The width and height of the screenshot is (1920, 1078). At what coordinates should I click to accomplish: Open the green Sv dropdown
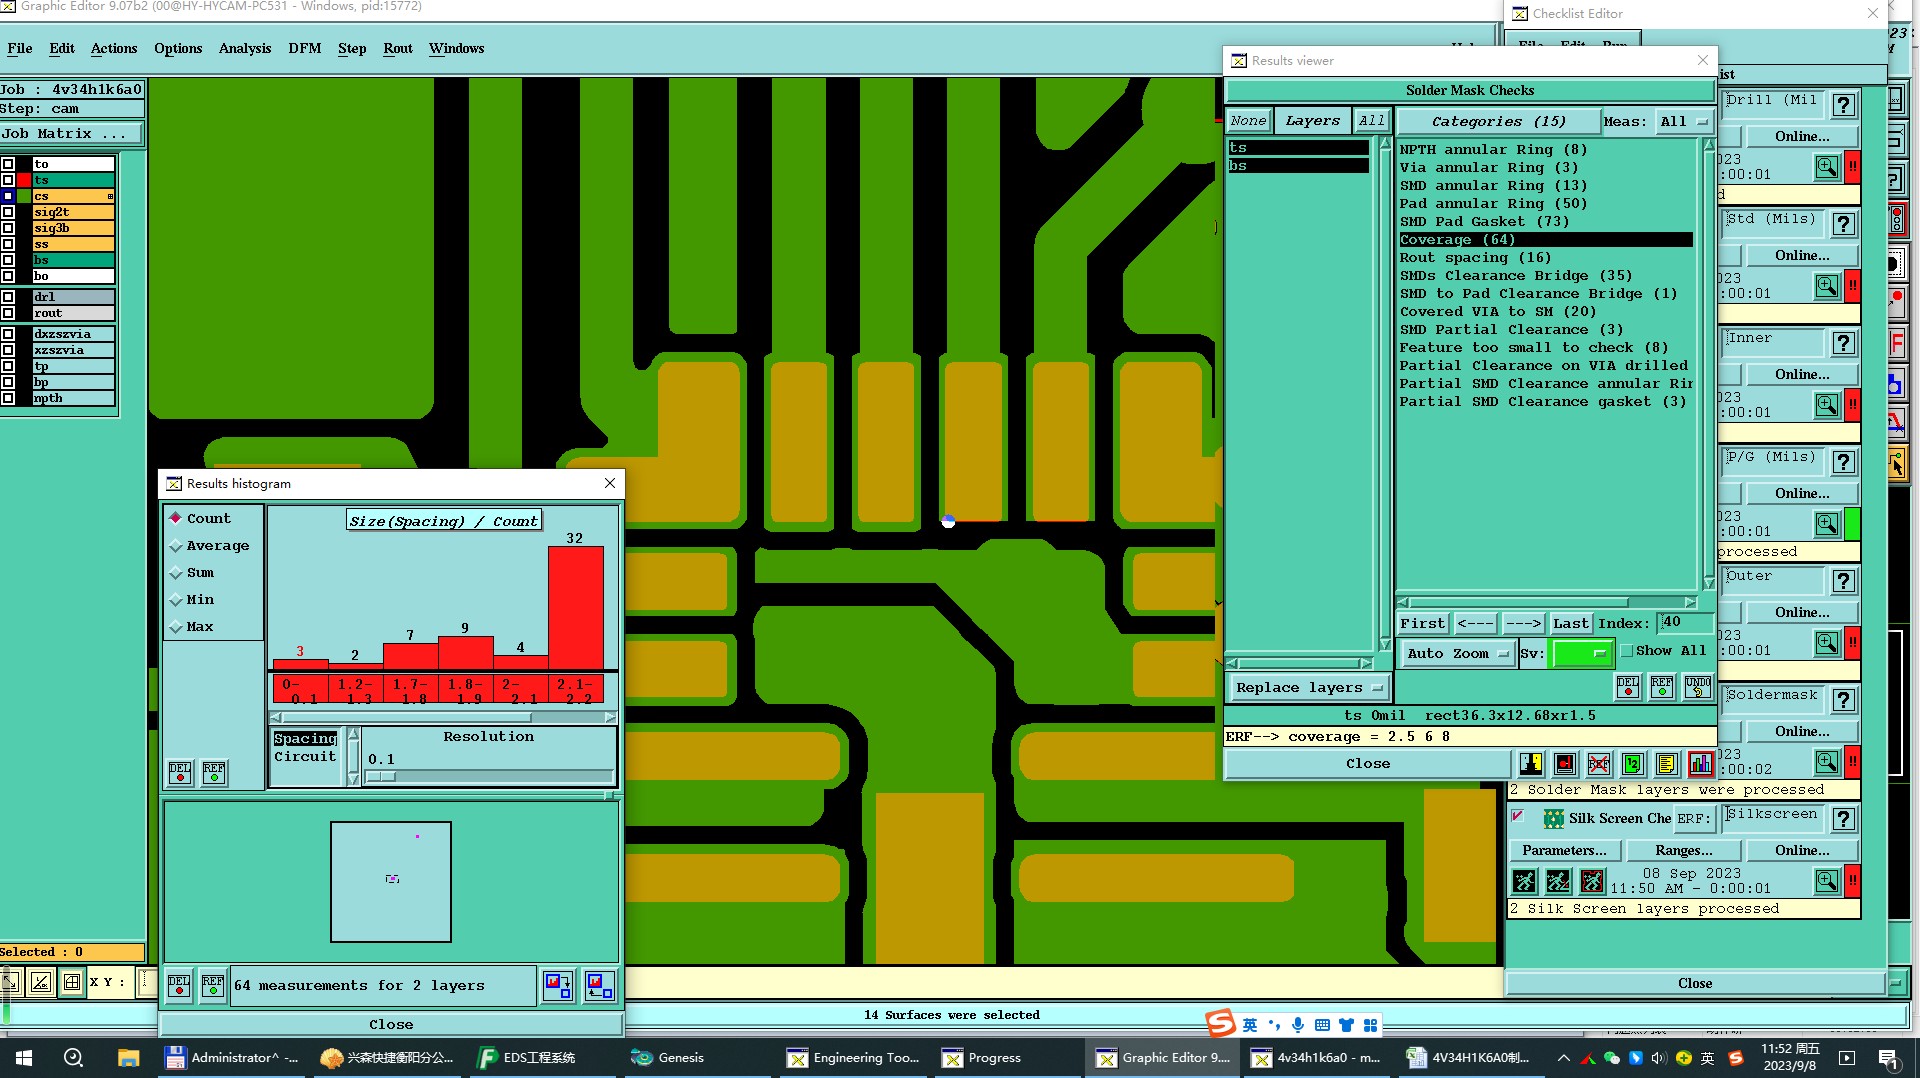click(1582, 653)
